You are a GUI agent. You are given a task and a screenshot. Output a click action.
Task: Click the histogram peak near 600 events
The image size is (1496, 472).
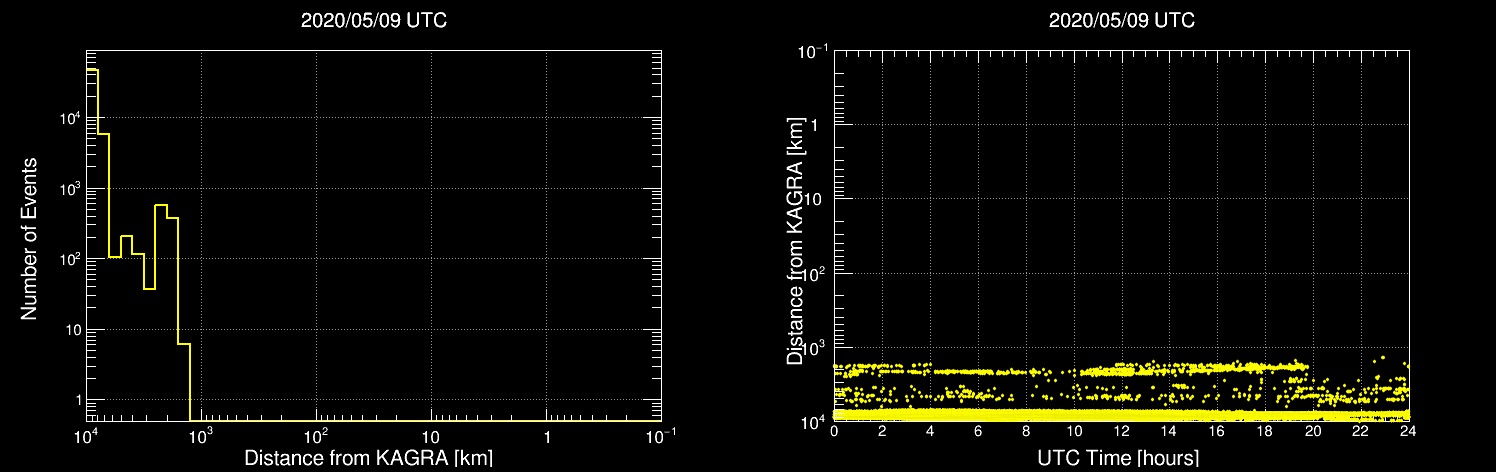pos(161,313)
